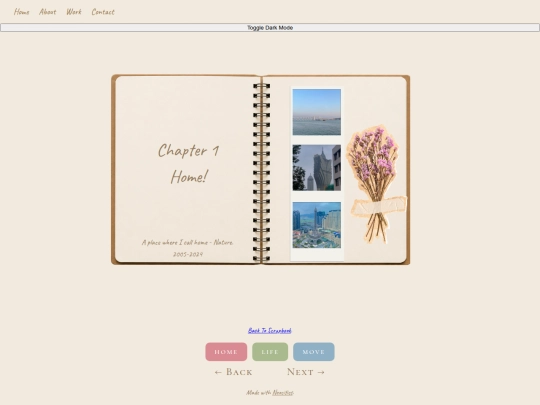Click the "Home!" title text

(x=189, y=177)
